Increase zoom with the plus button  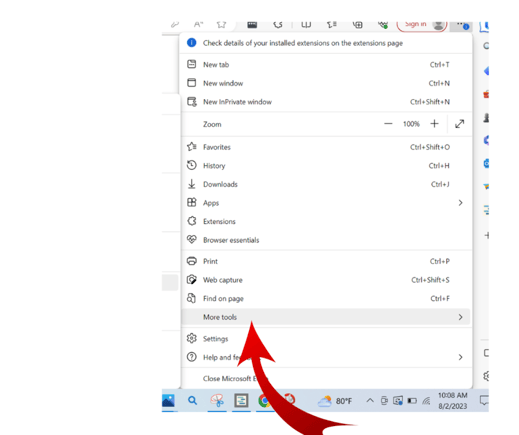(x=434, y=124)
